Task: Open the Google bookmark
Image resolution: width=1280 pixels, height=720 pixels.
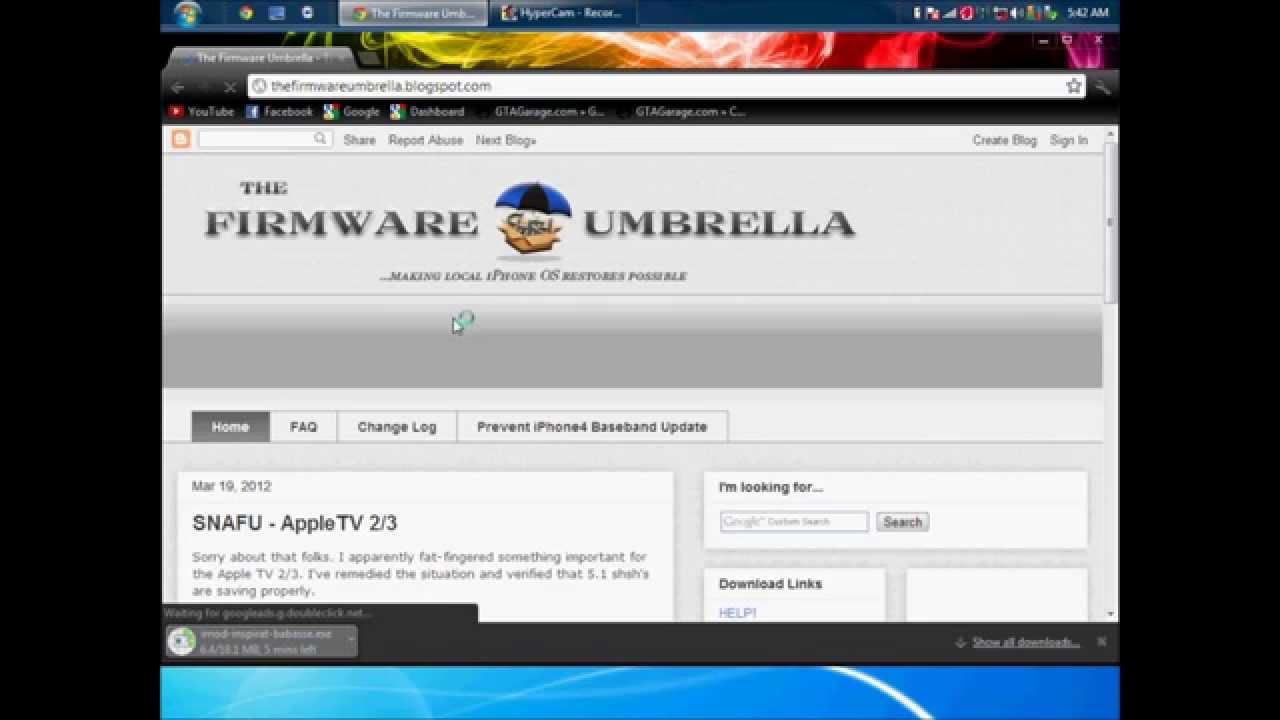Action: 351,112
